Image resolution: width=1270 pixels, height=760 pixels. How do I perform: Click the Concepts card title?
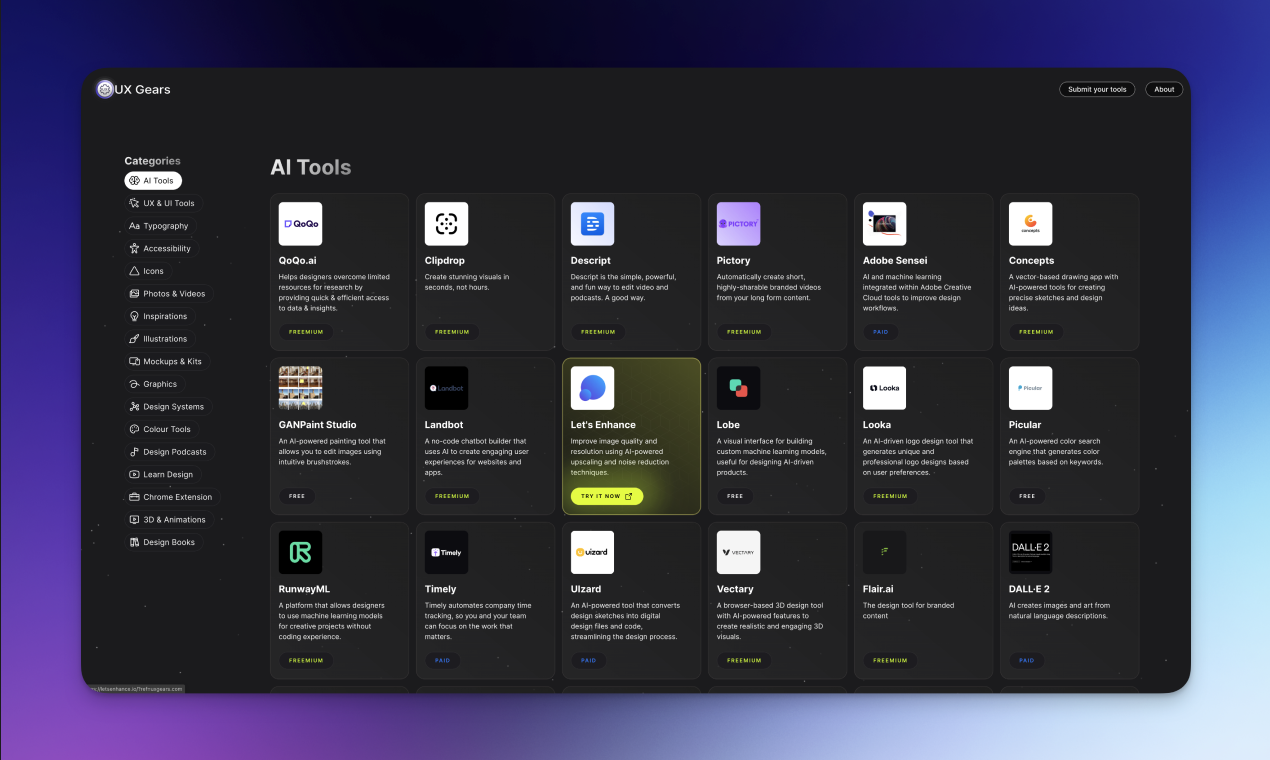pos(1031,260)
